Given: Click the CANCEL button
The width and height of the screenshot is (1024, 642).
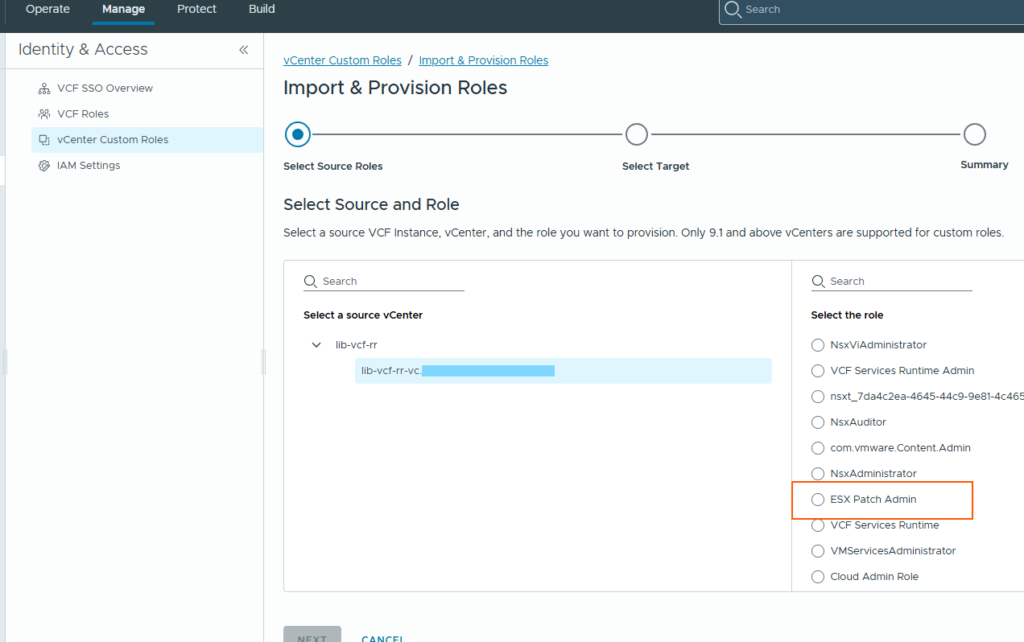Looking at the screenshot, I should point(383,637).
